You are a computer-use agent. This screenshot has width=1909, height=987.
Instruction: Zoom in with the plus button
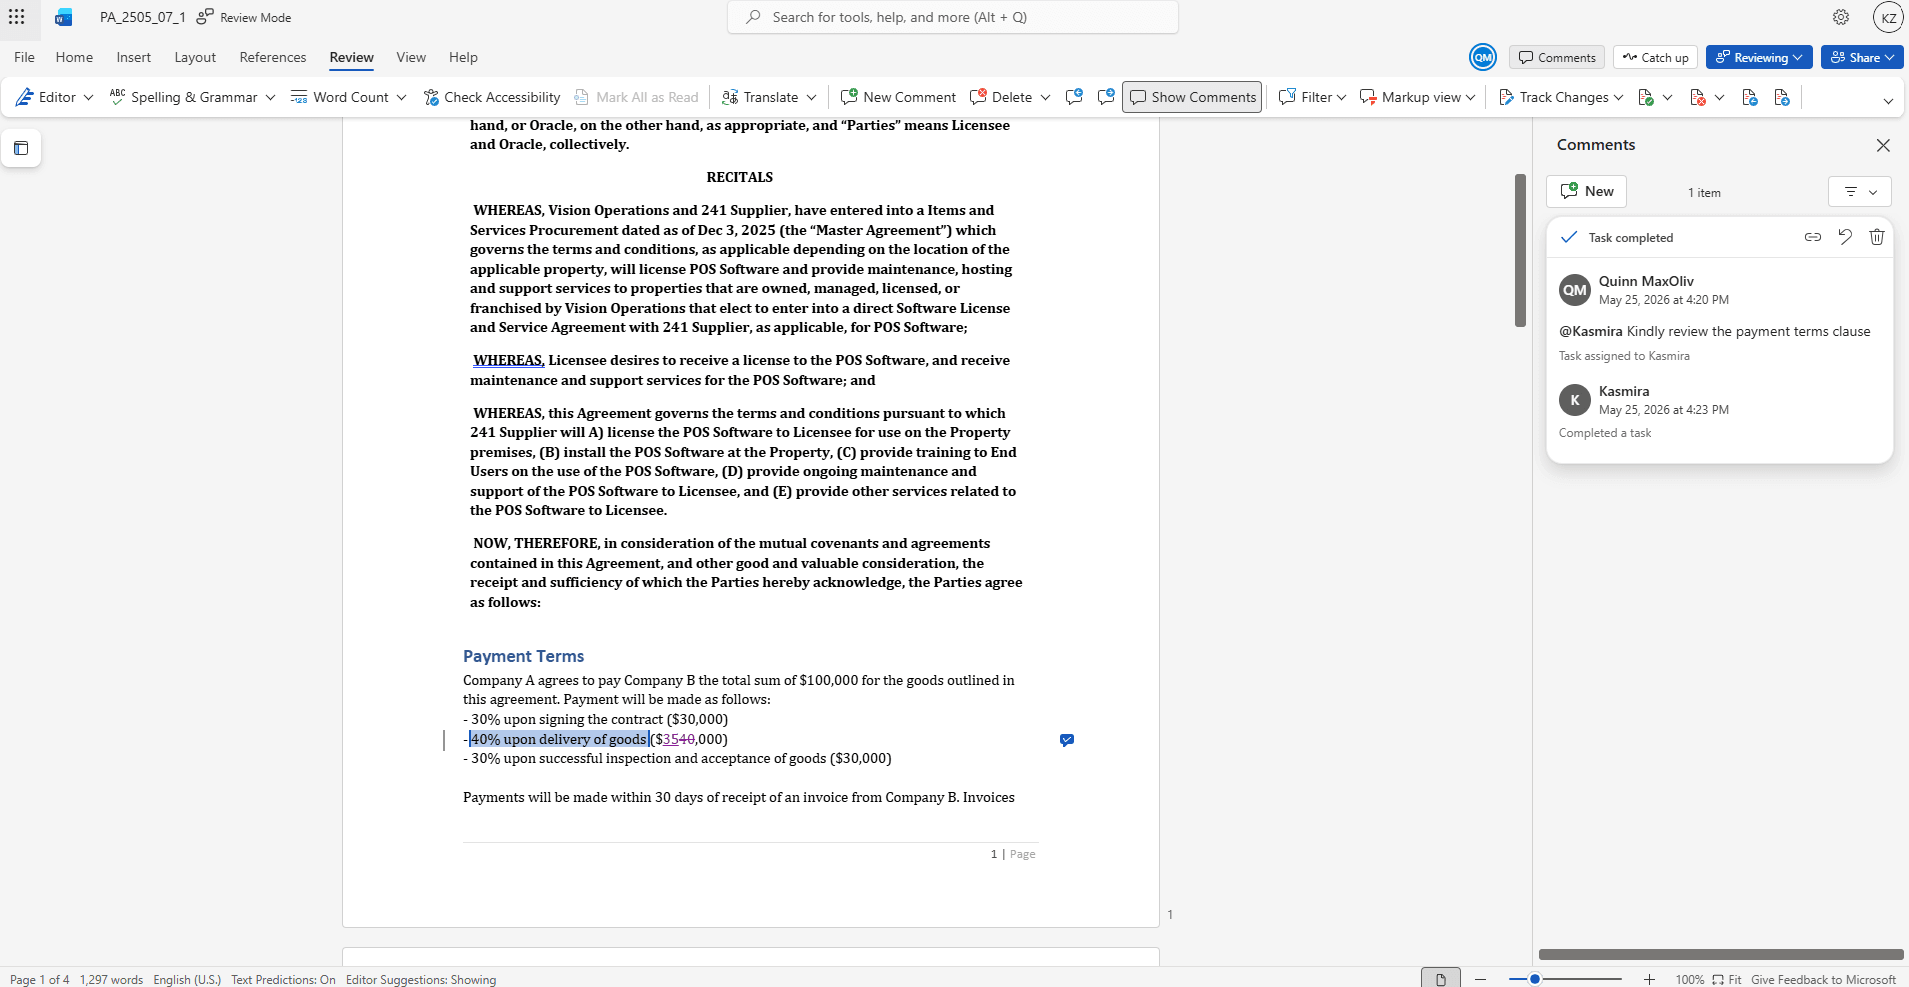tap(1649, 979)
